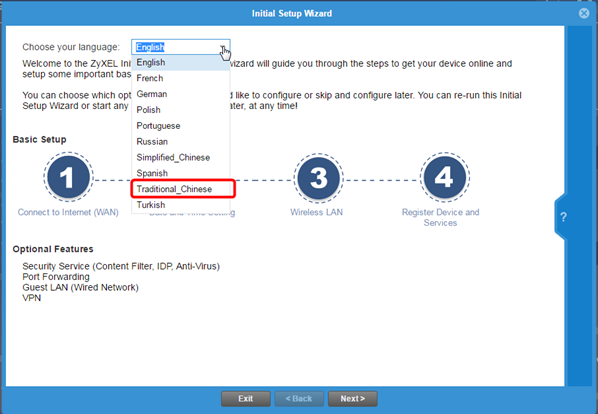Click Guest LAN (Wired Network) text
Viewport: 598px width, 414px height.
coord(80,287)
